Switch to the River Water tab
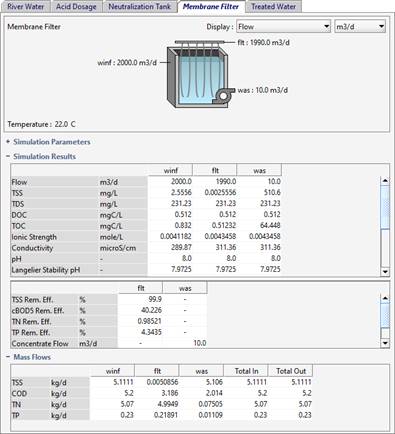 point(26,7)
